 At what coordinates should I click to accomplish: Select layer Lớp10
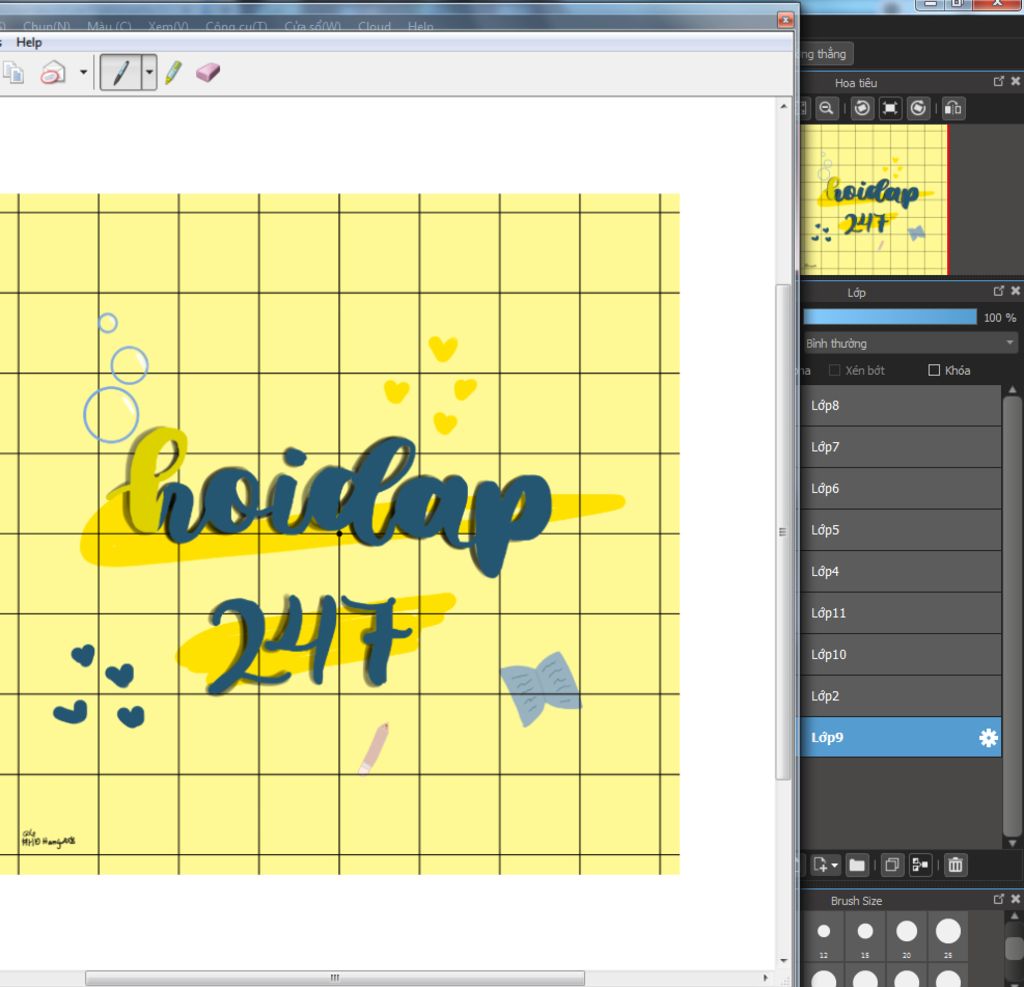tap(900, 655)
